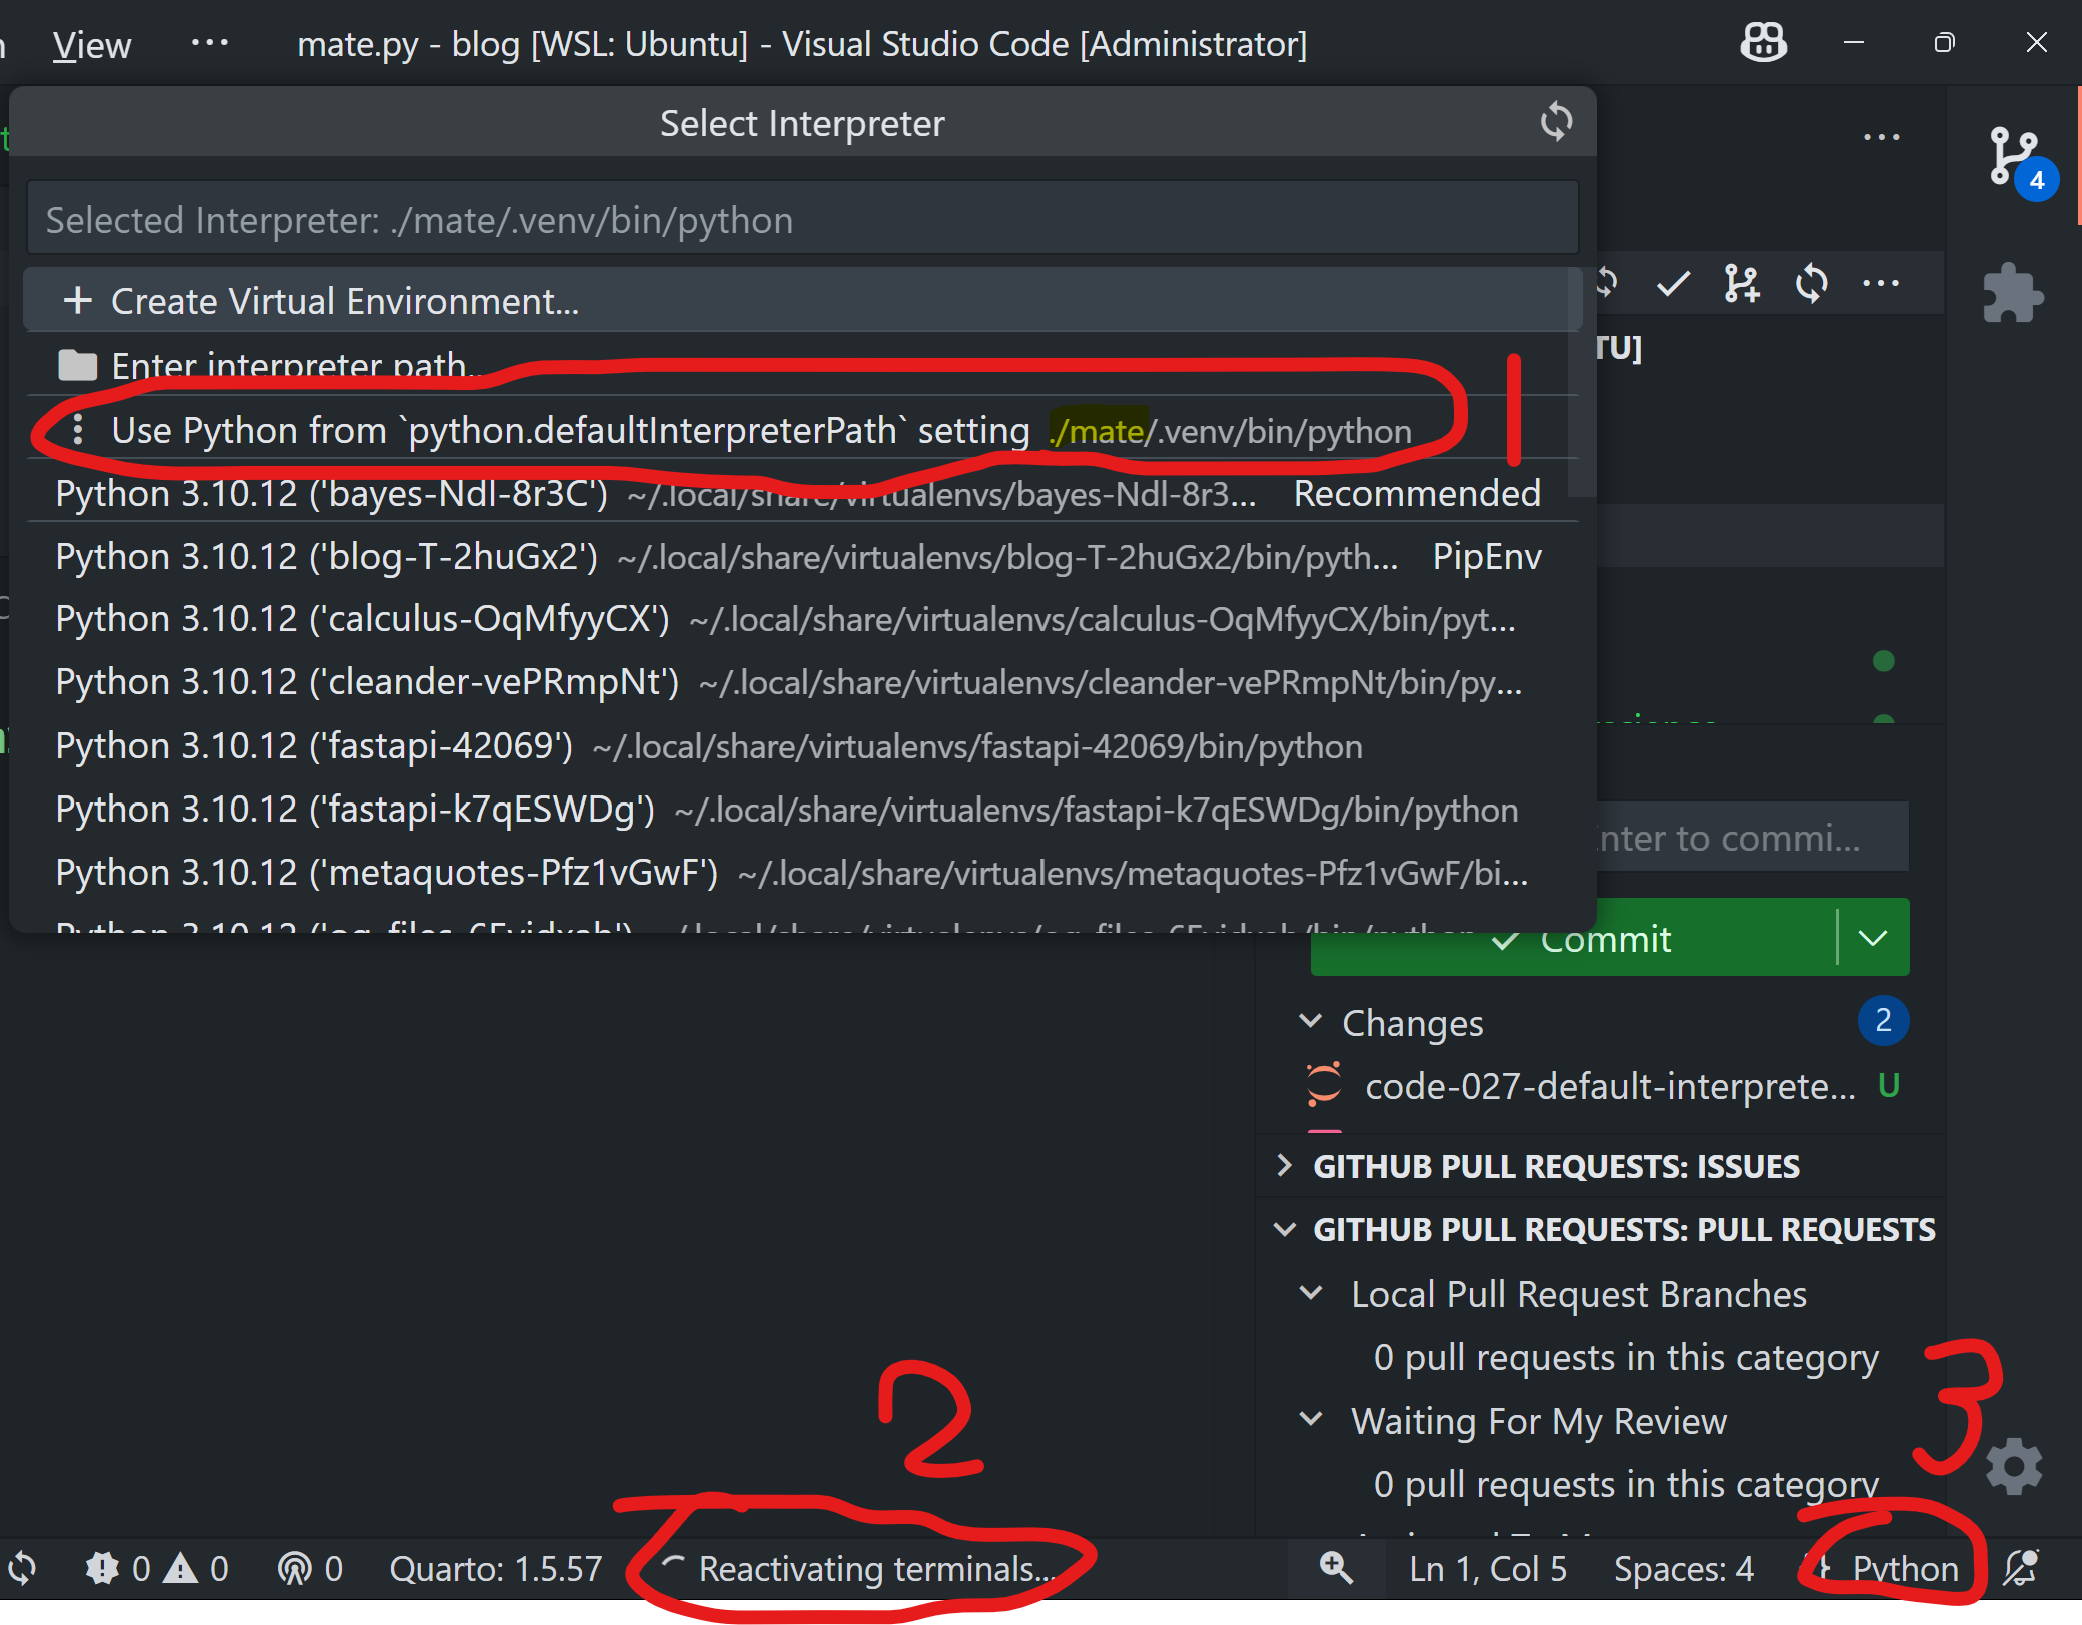Open source control toolbar more actions
Viewport: 2082px width, 1625px height.
[1881, 284]
